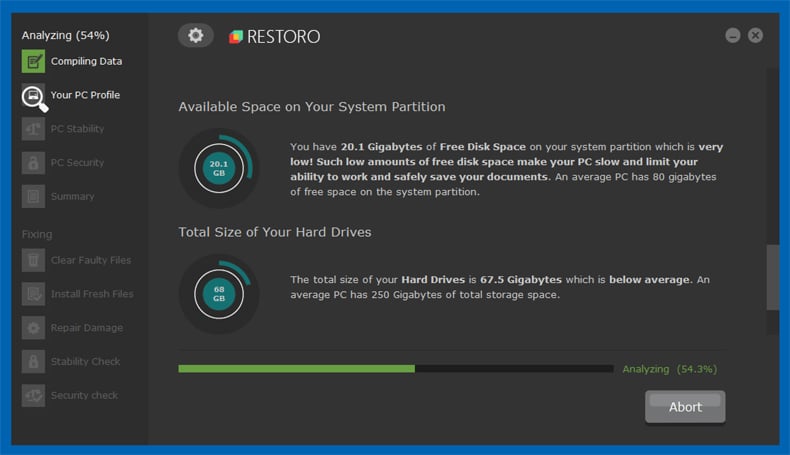This screenshot has height=455, width=790.
Task: Select the Install Fresh Files label
Action: [x=92, y=294]
